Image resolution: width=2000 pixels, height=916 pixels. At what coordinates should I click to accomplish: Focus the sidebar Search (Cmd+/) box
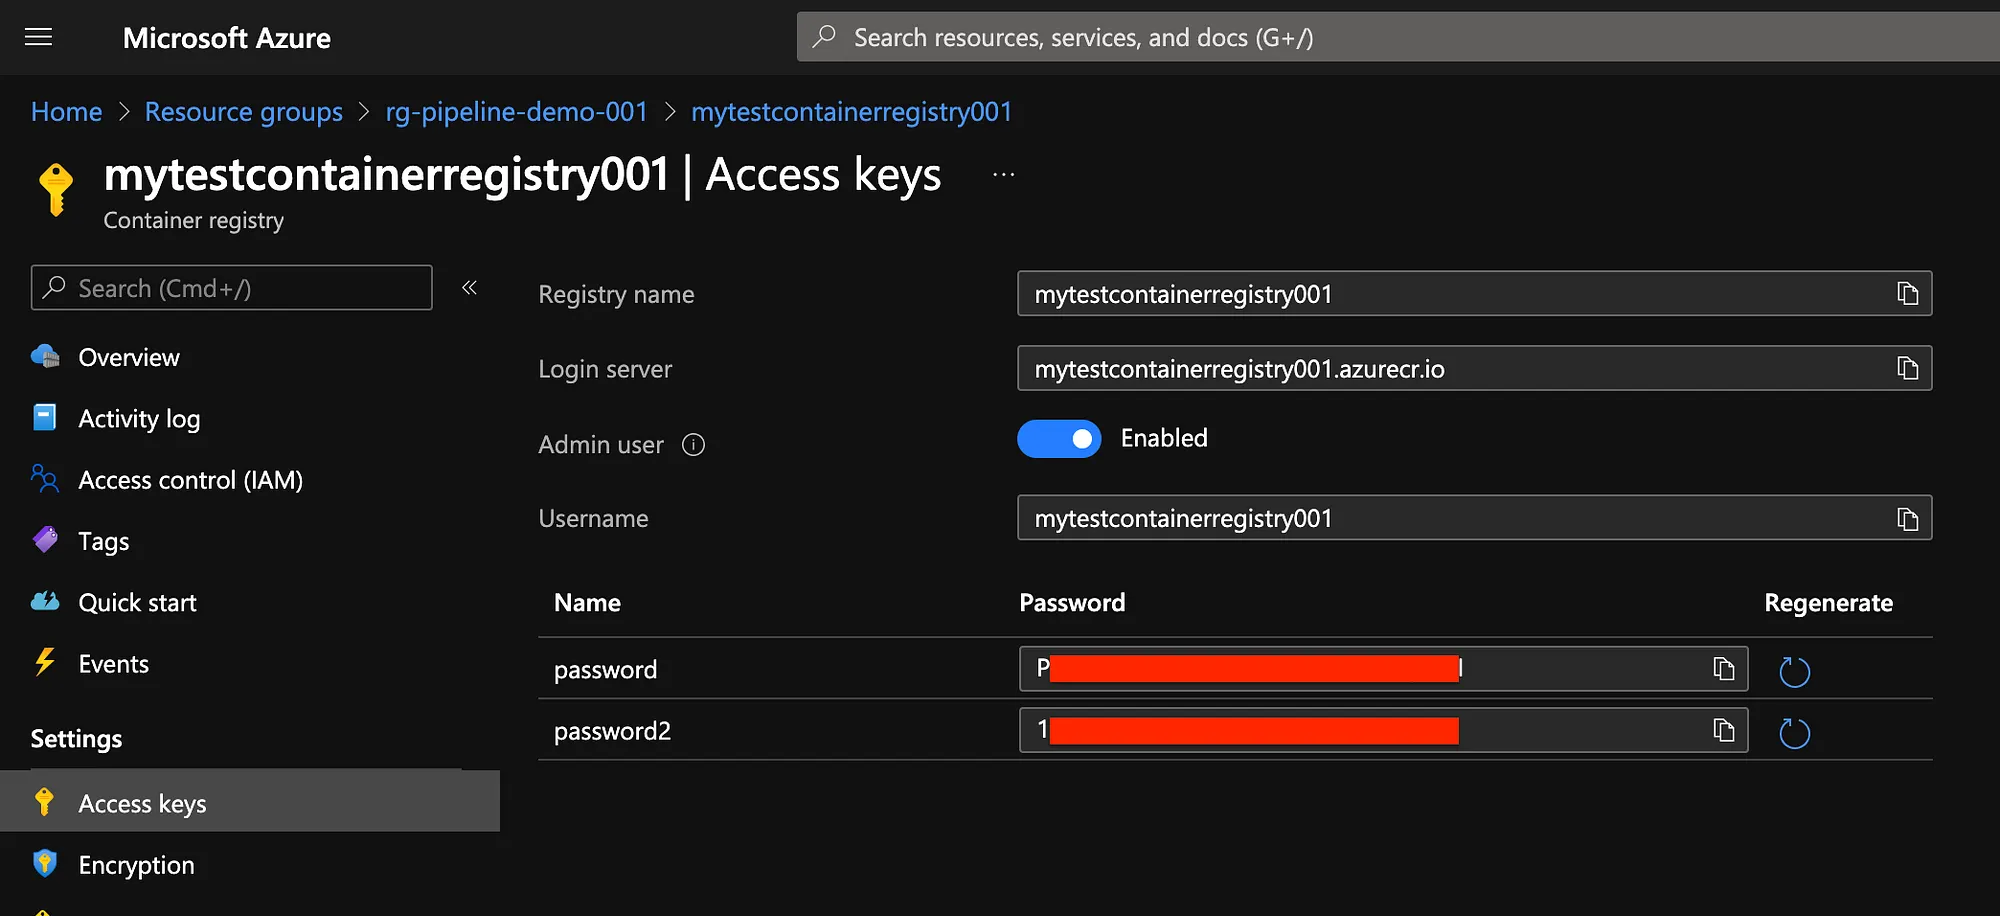point(232,288)
